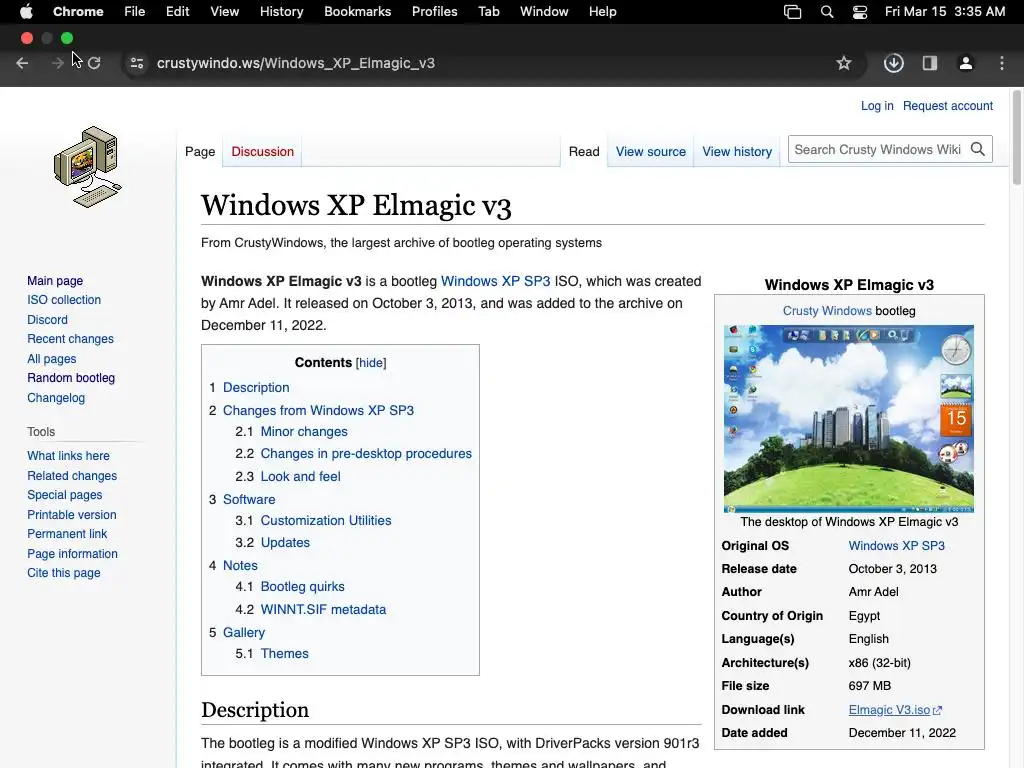Jump to Changes in pre-desktop procedures
1024x768 pixels.
366,454
